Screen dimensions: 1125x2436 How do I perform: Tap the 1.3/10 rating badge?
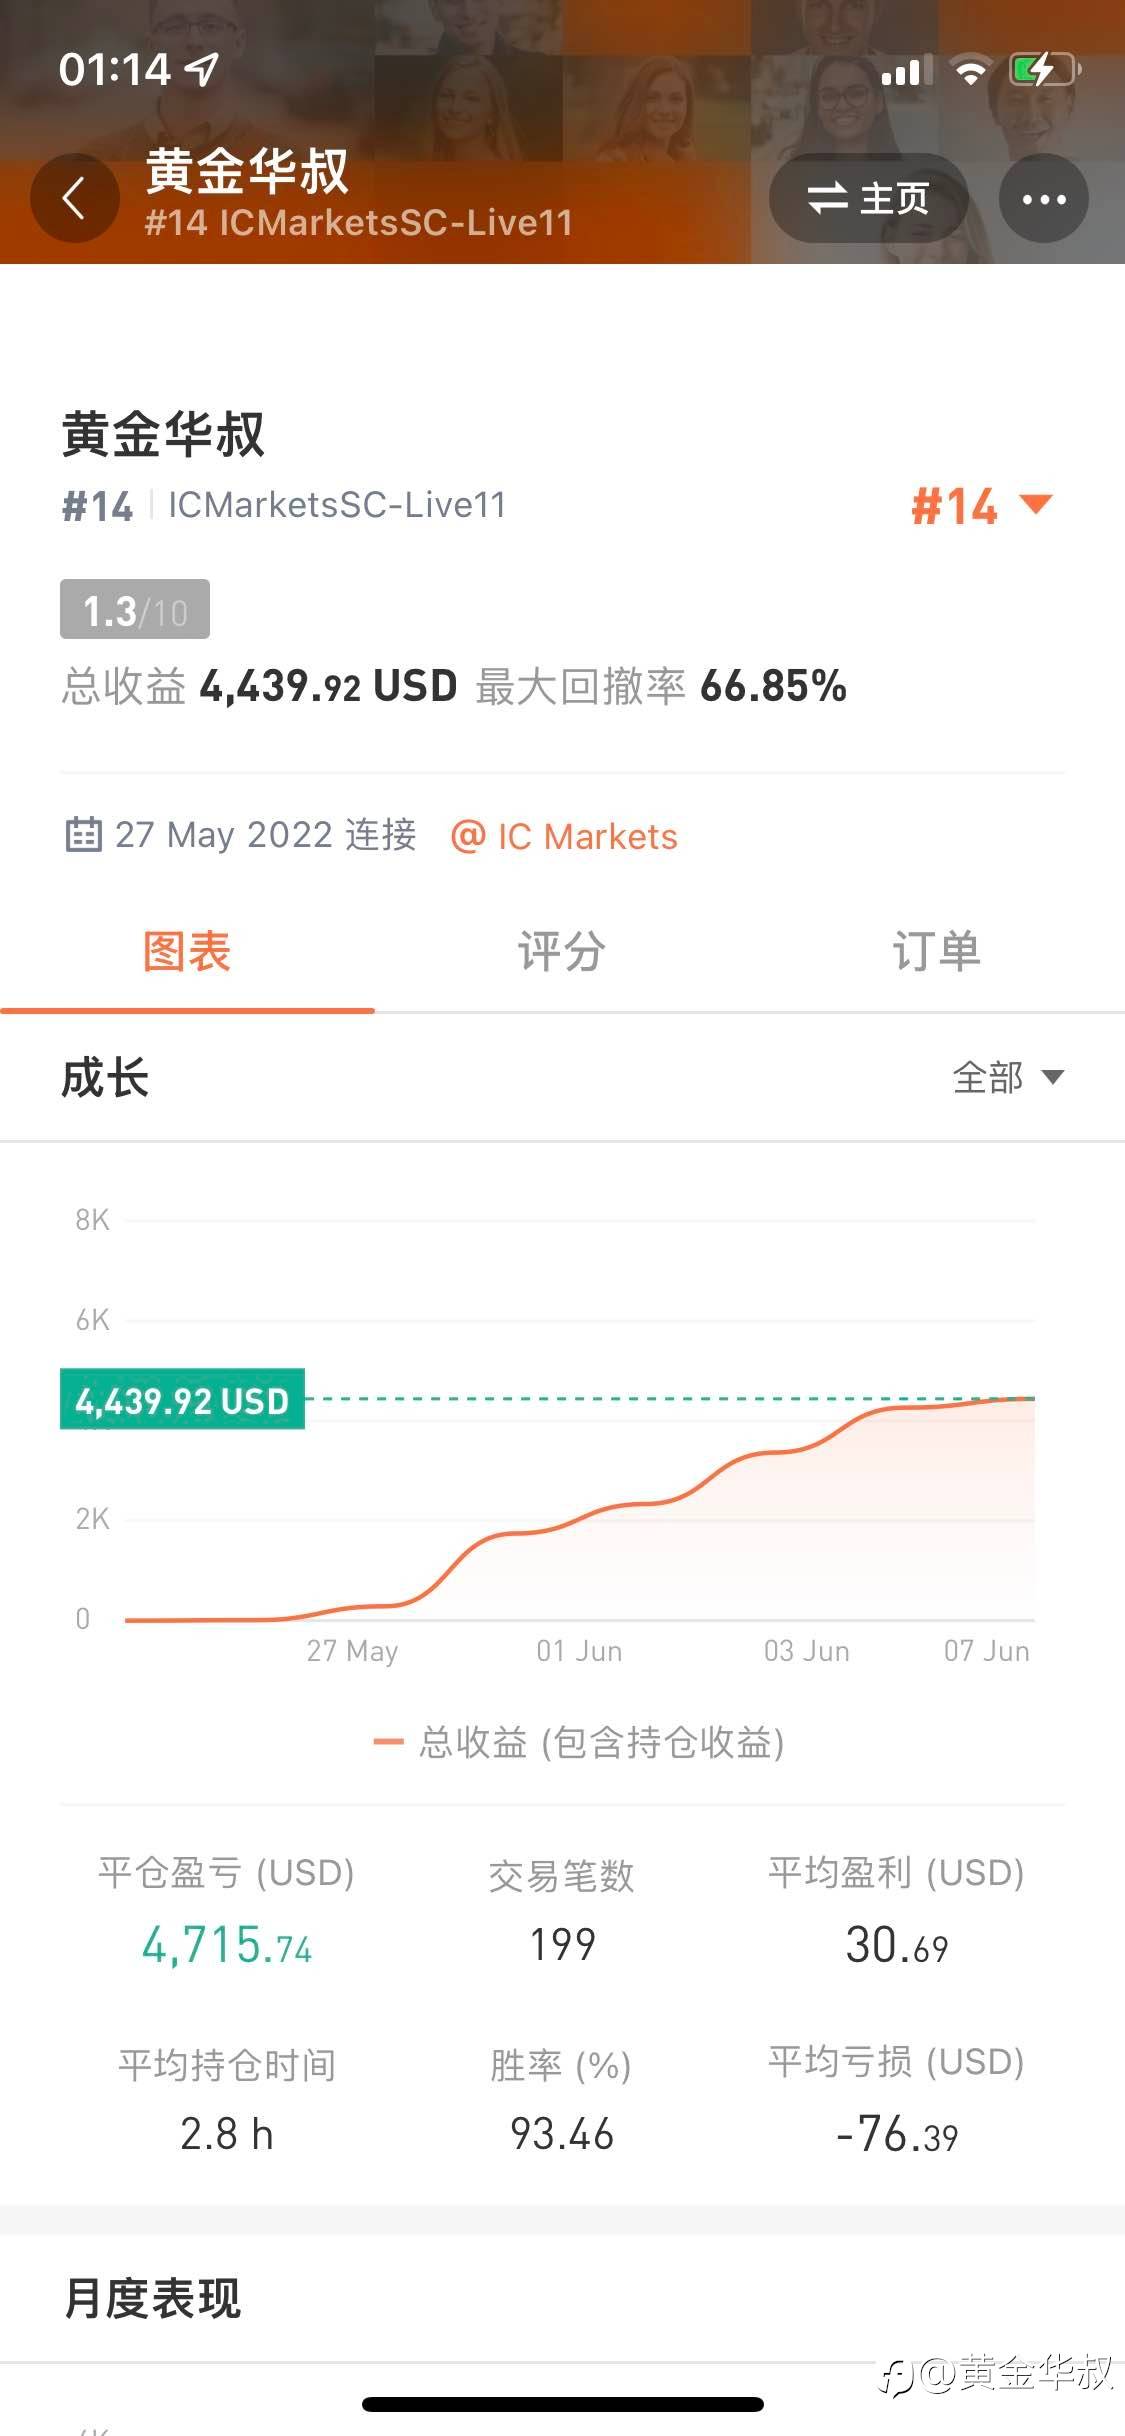[135, 610]
